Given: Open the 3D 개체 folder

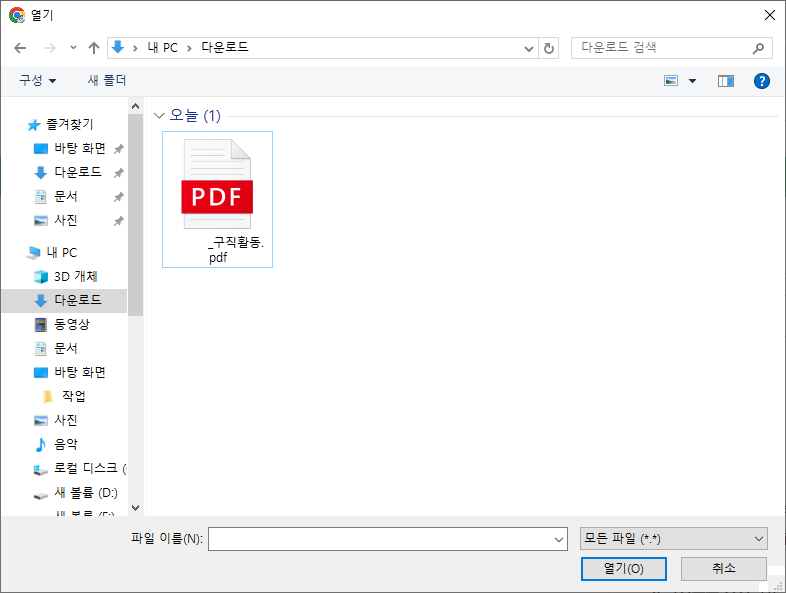Looking at the screenshot, I should click(76, 276).
